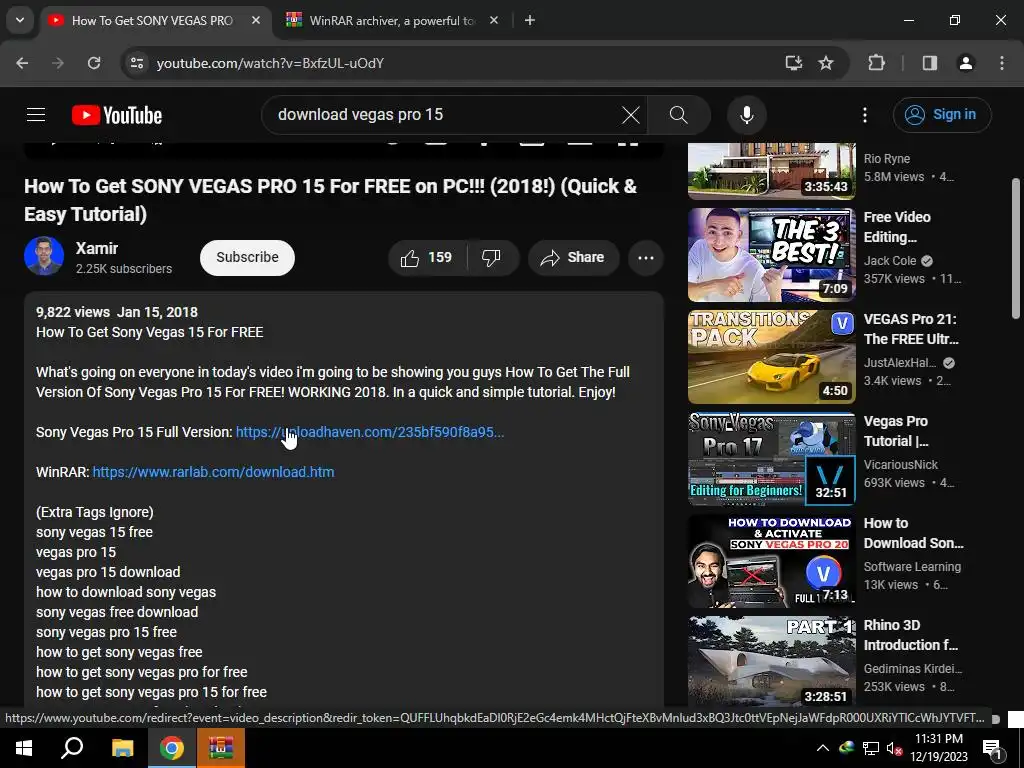Dislike the video with the thumbs down icon
The height and width of the screenshot is (768, 1024).
point(491,257)
